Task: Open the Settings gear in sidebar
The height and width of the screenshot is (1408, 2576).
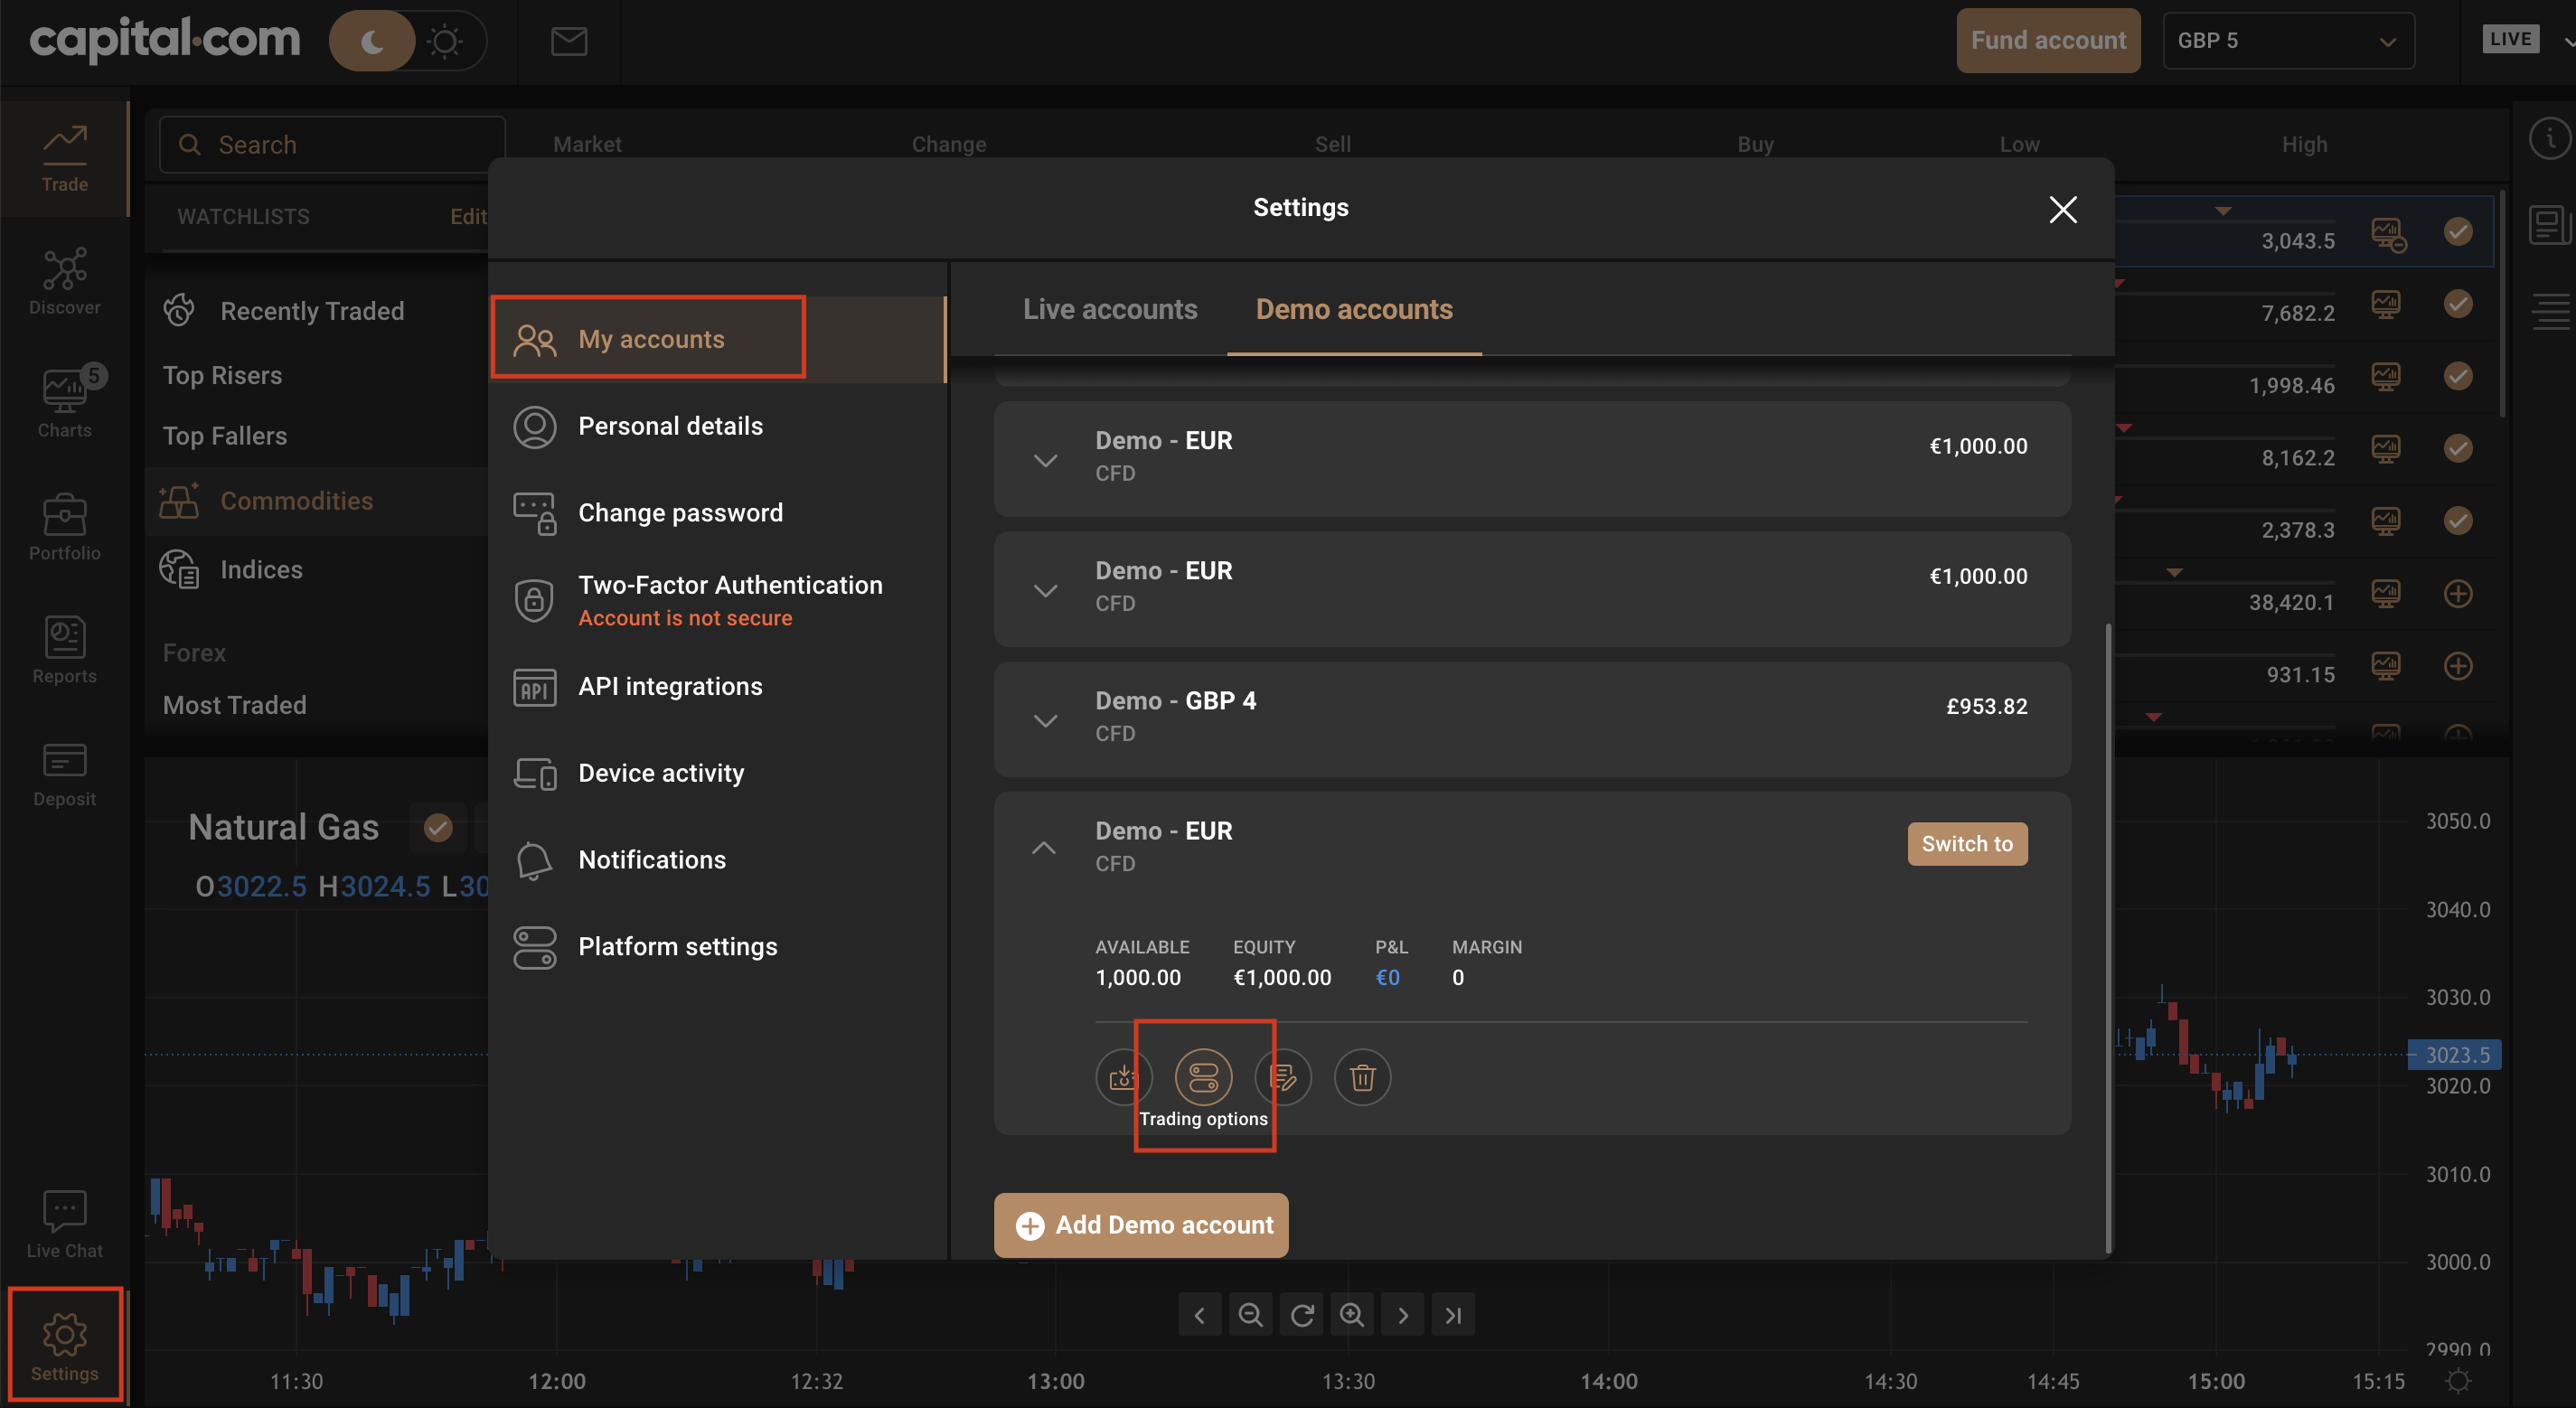Action: point(64,1346)
